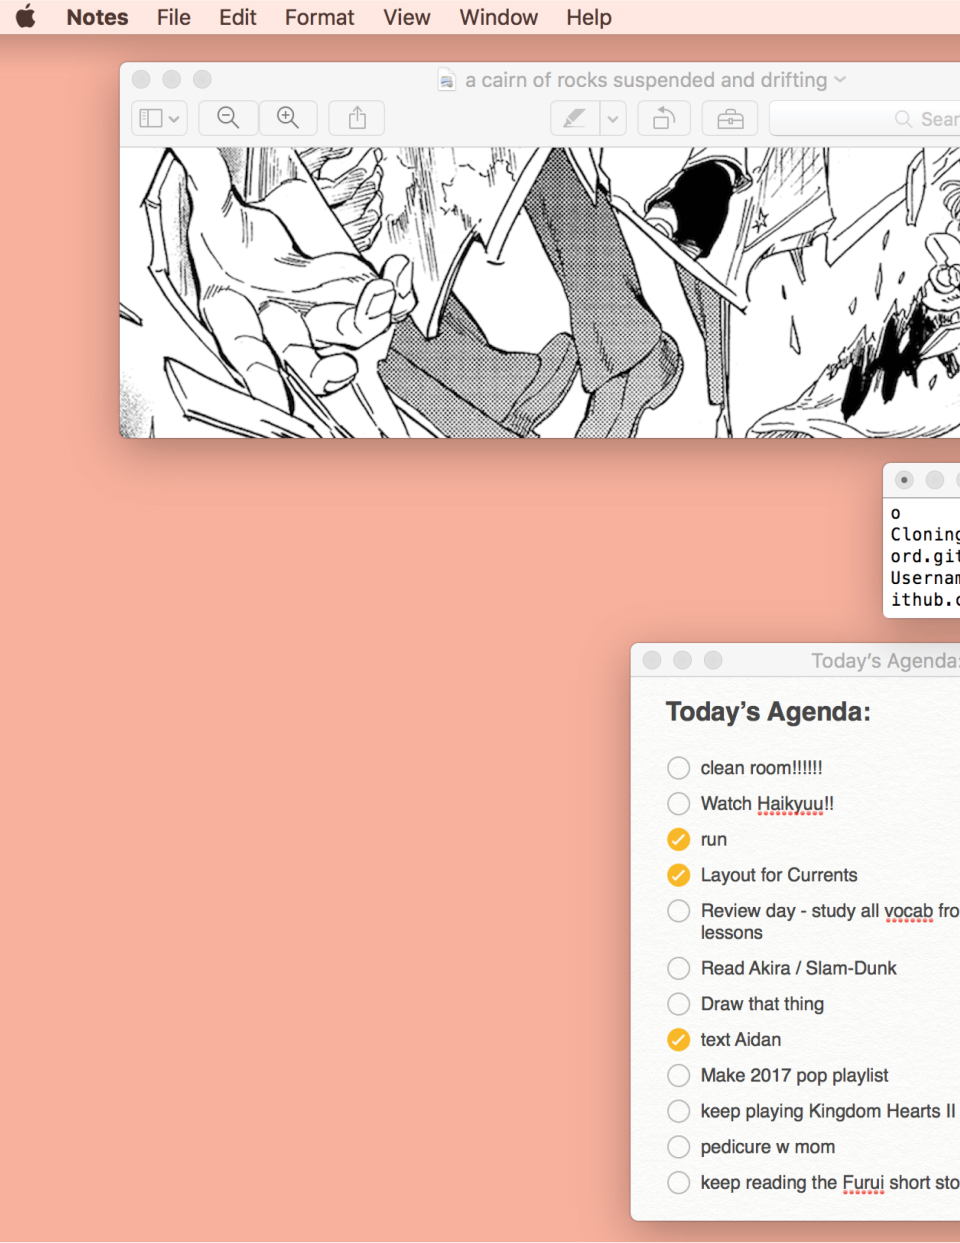Check off keep reading the Furui stories
The width and height of the screenshot is (960, 1243).
678,1183
